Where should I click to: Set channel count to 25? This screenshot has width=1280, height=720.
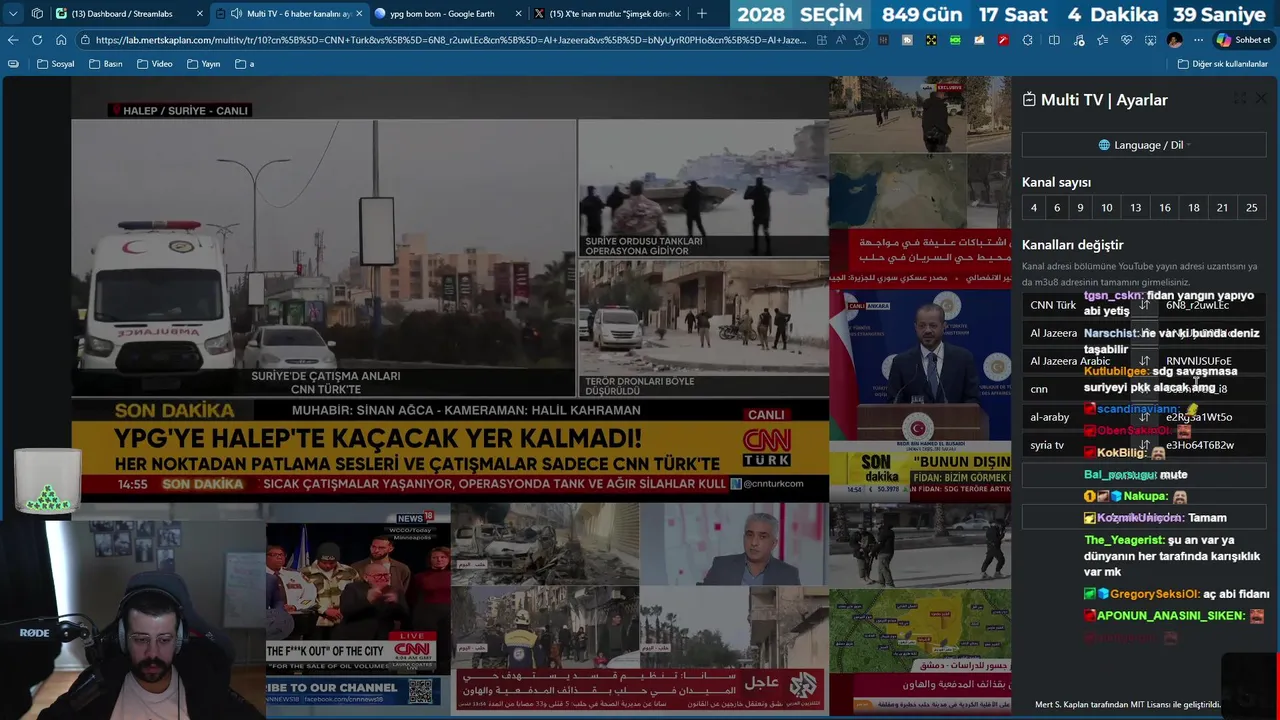[1252, 208]
